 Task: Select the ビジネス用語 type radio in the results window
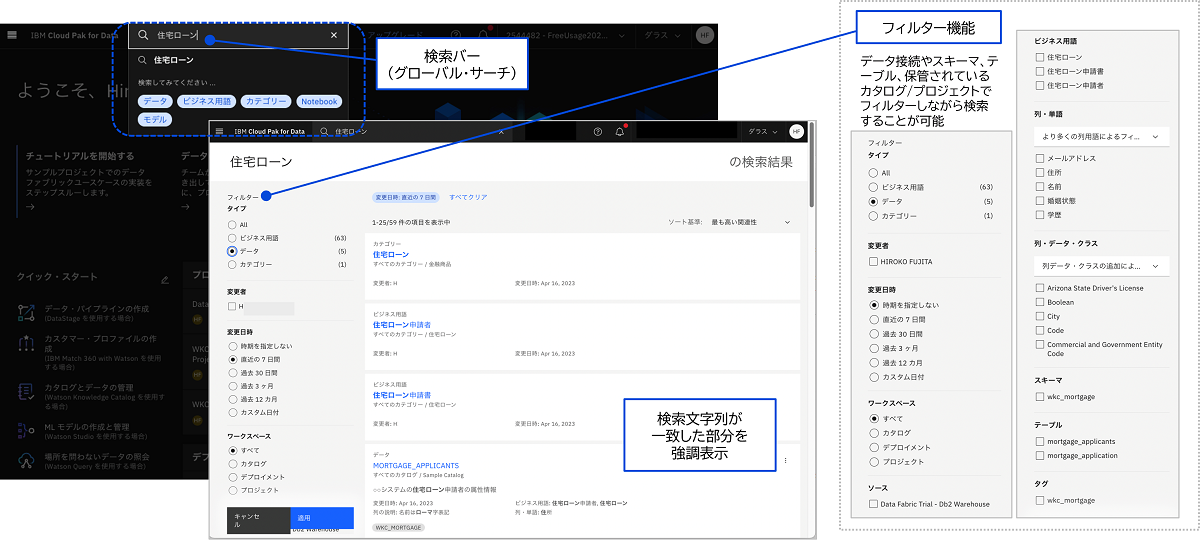pos(232,238)
